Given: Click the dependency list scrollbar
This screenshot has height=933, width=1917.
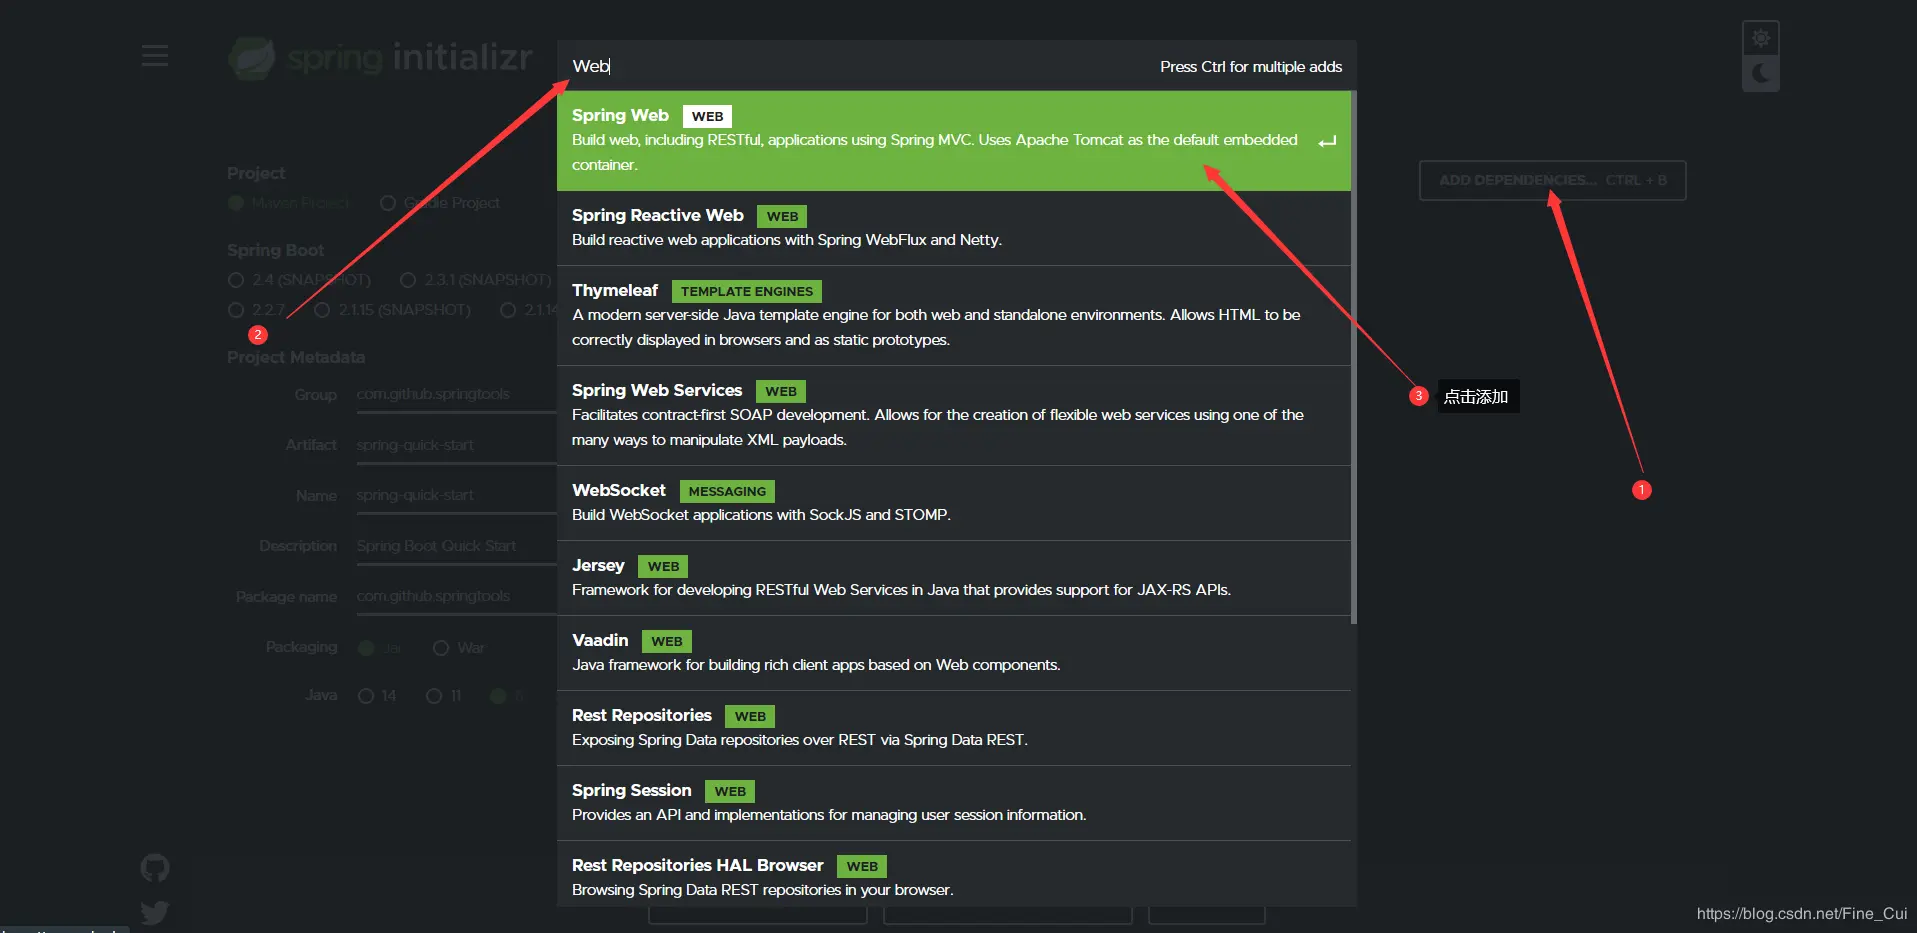Looking at the screenshot, I should click(x=1354, y=357).
